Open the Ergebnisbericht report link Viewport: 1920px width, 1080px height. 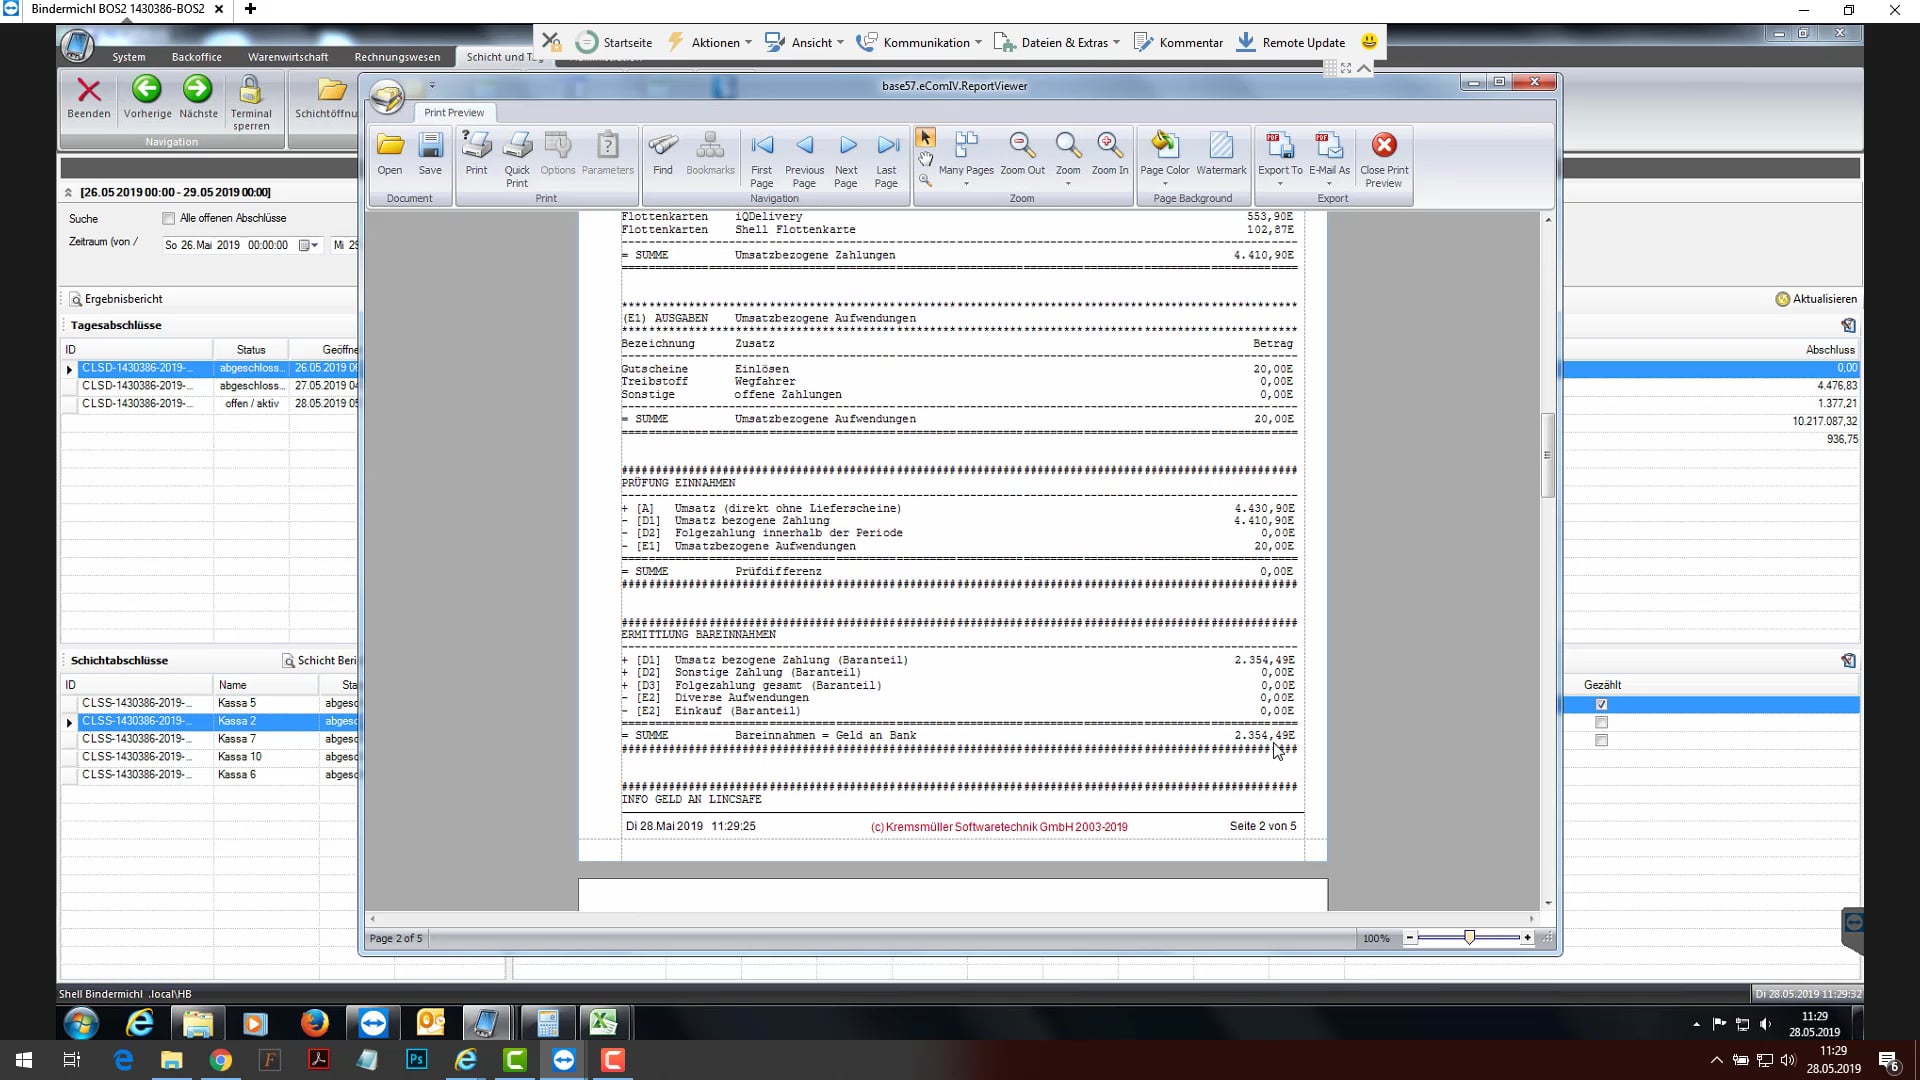coord(116,299)
